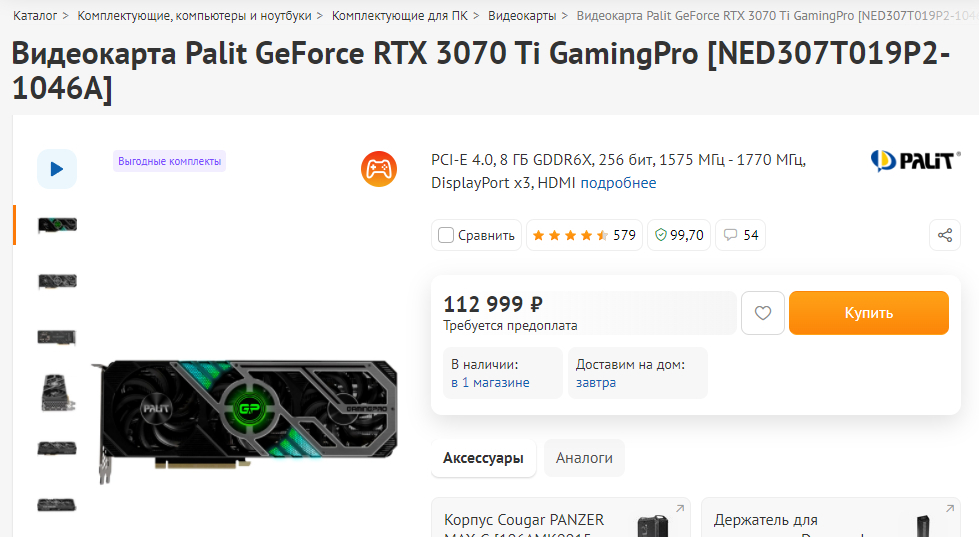This screenshot has height=537, width=979.
Task: Click the 'в 1 магазине' availability link
Action: (x=490, y=382)
